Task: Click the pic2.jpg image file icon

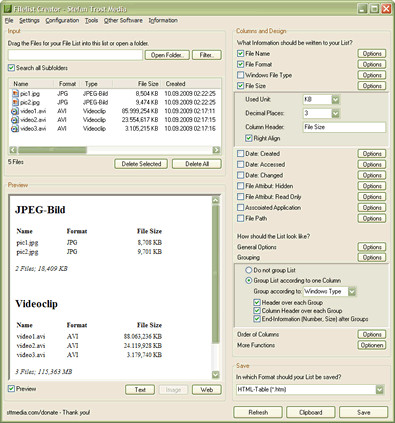Action: (15, 102)
